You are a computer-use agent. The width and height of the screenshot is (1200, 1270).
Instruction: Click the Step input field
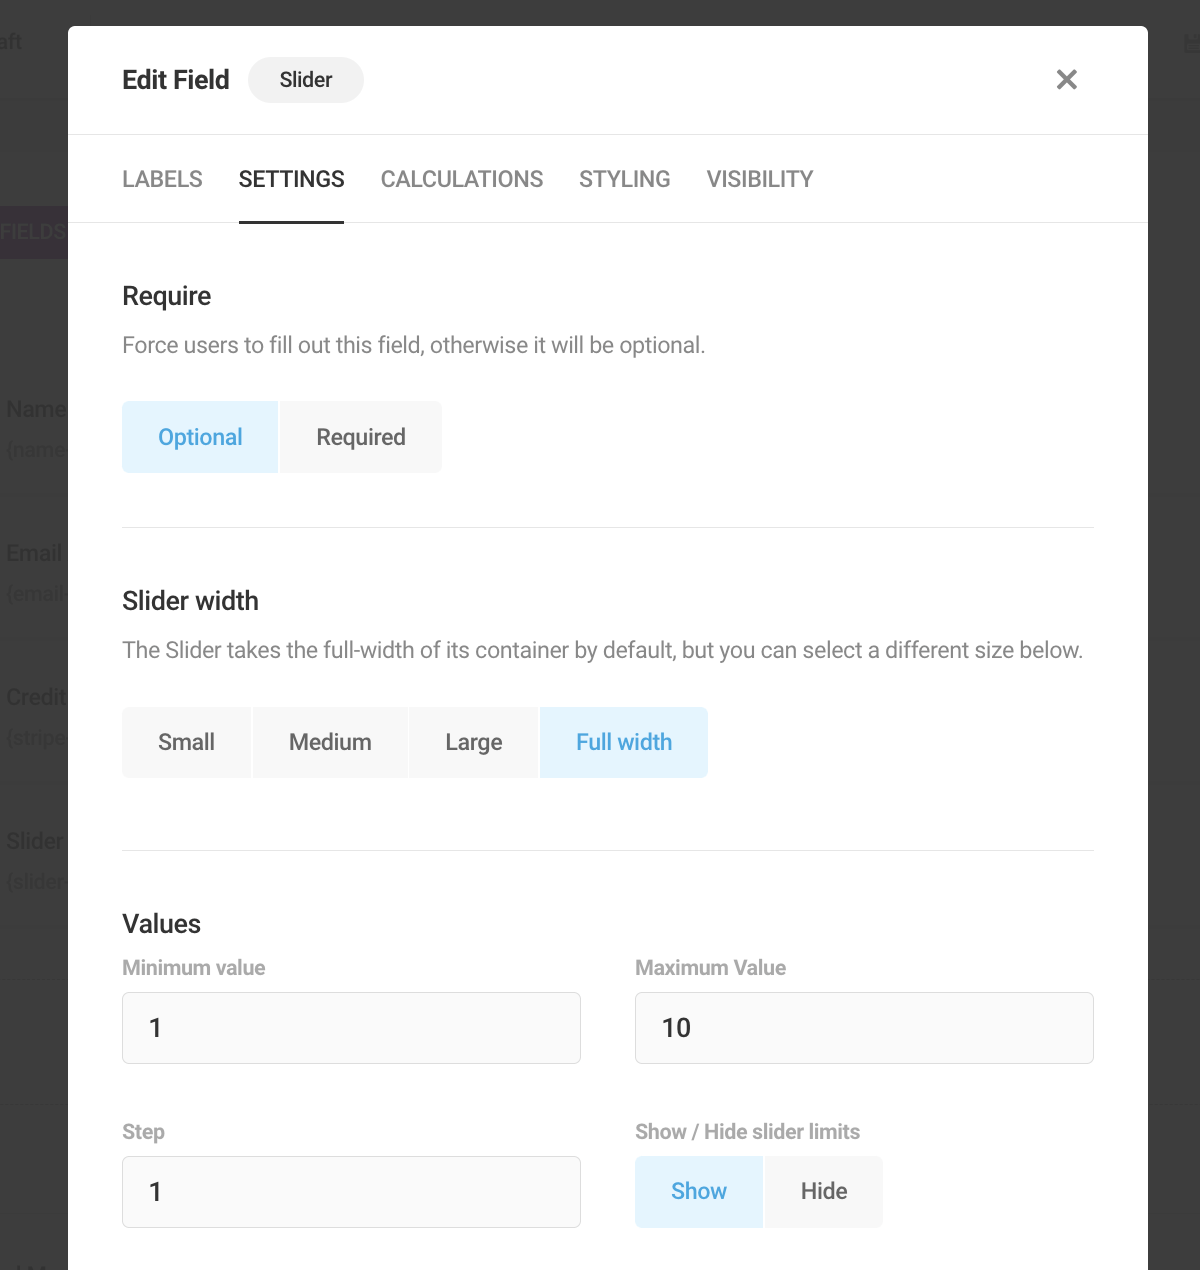click(351, 1192)
